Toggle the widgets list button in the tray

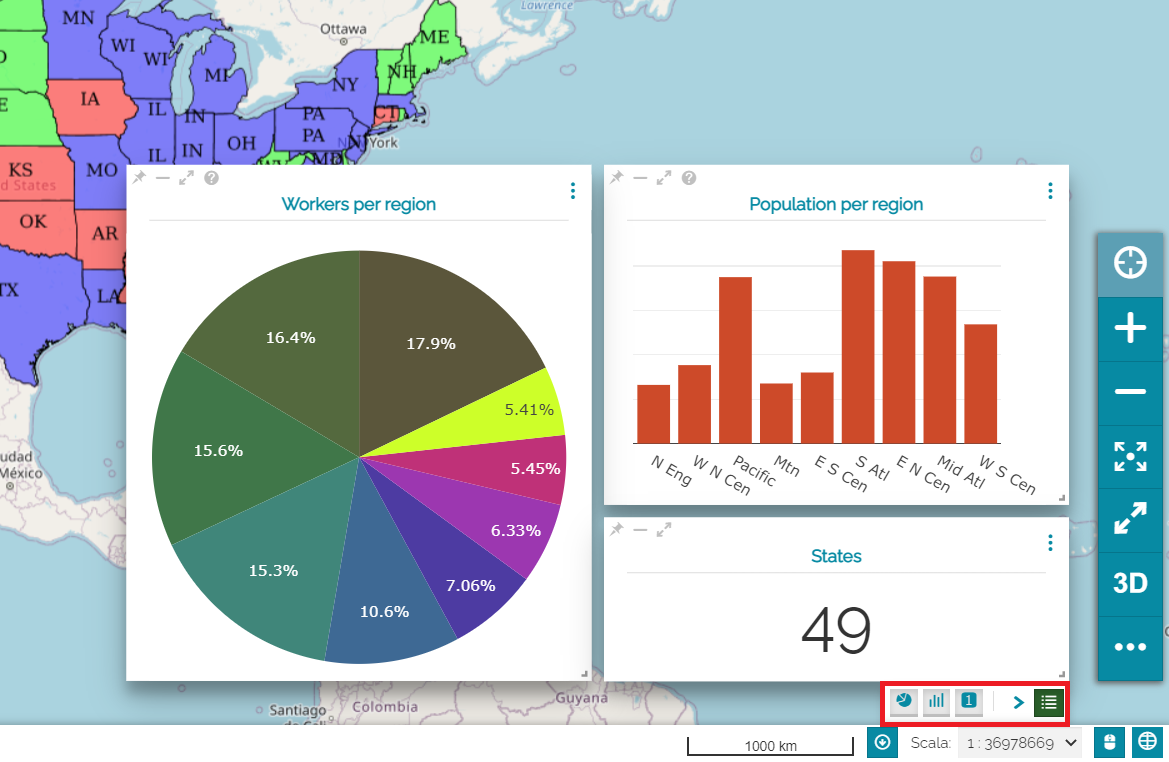1048,702
